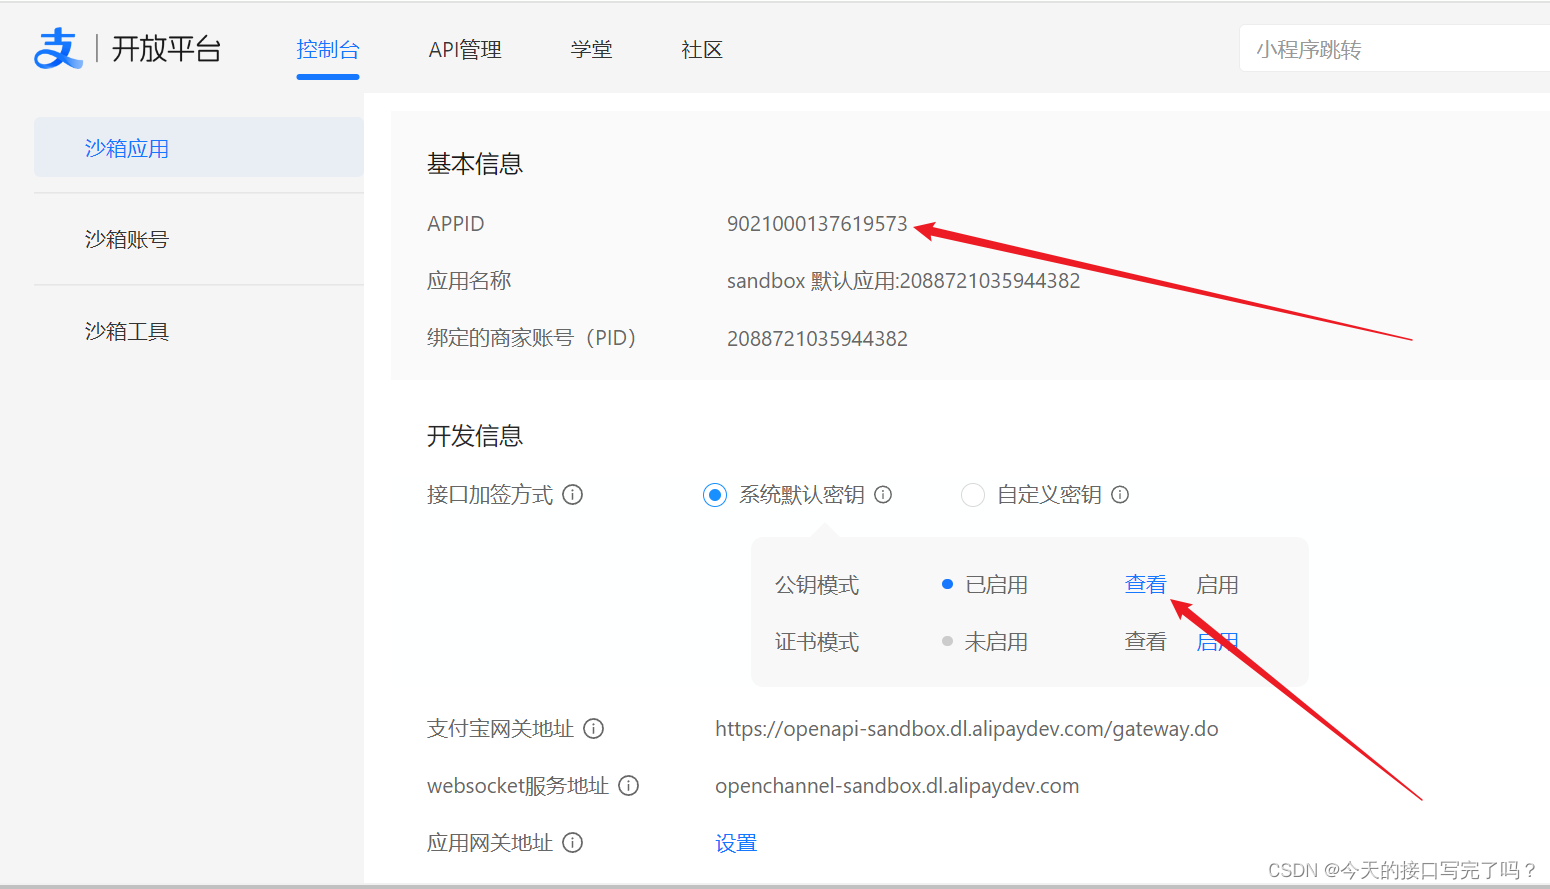Click 启用 in the 公钥模式 row
This screenshot has height=889, width=1550.
(x=1218, y=584)
